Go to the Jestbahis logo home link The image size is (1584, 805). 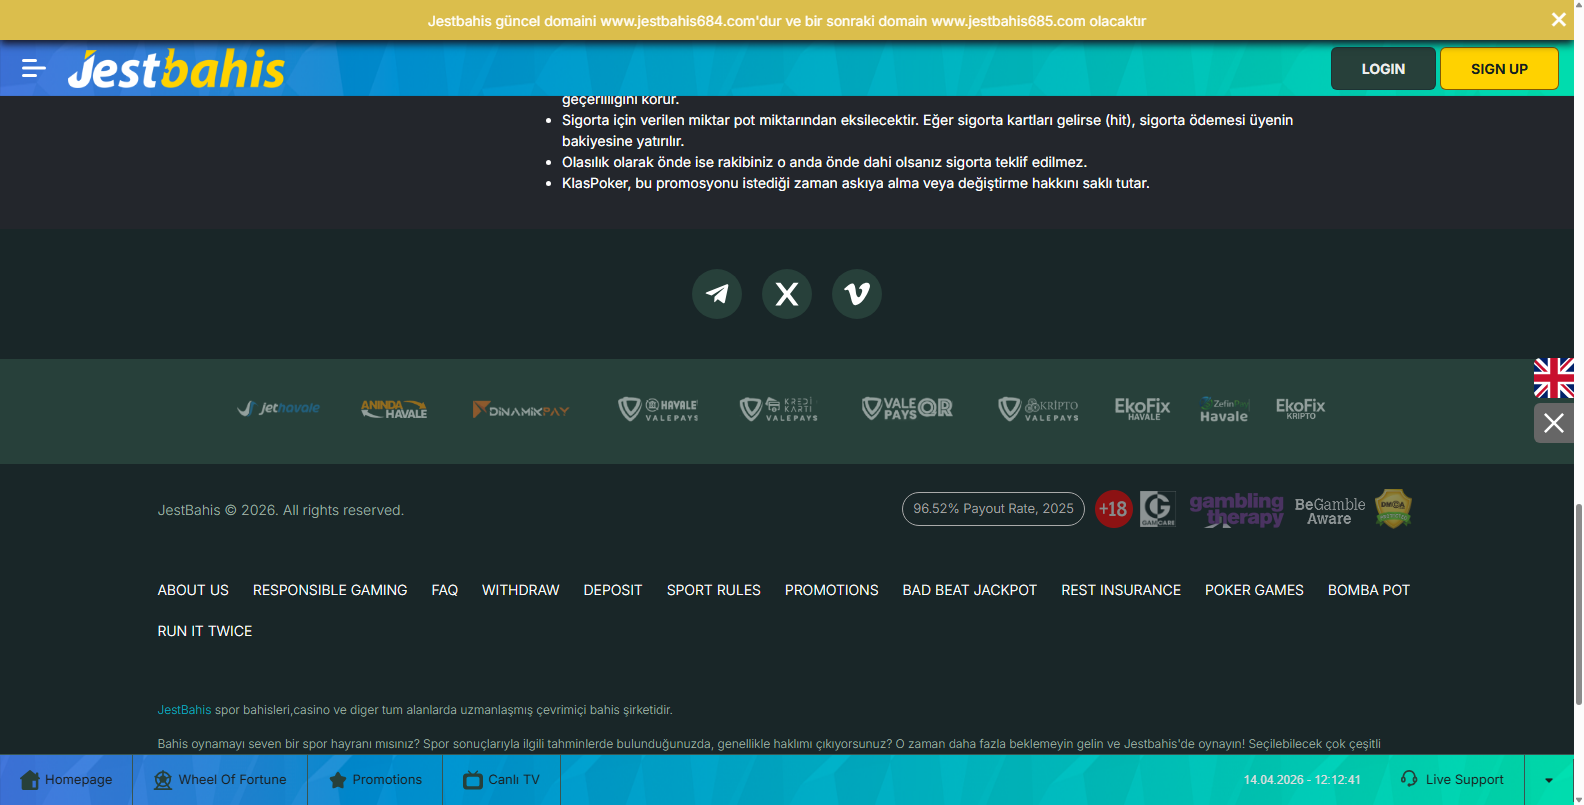pyautogui.click(x=176, y=69)
